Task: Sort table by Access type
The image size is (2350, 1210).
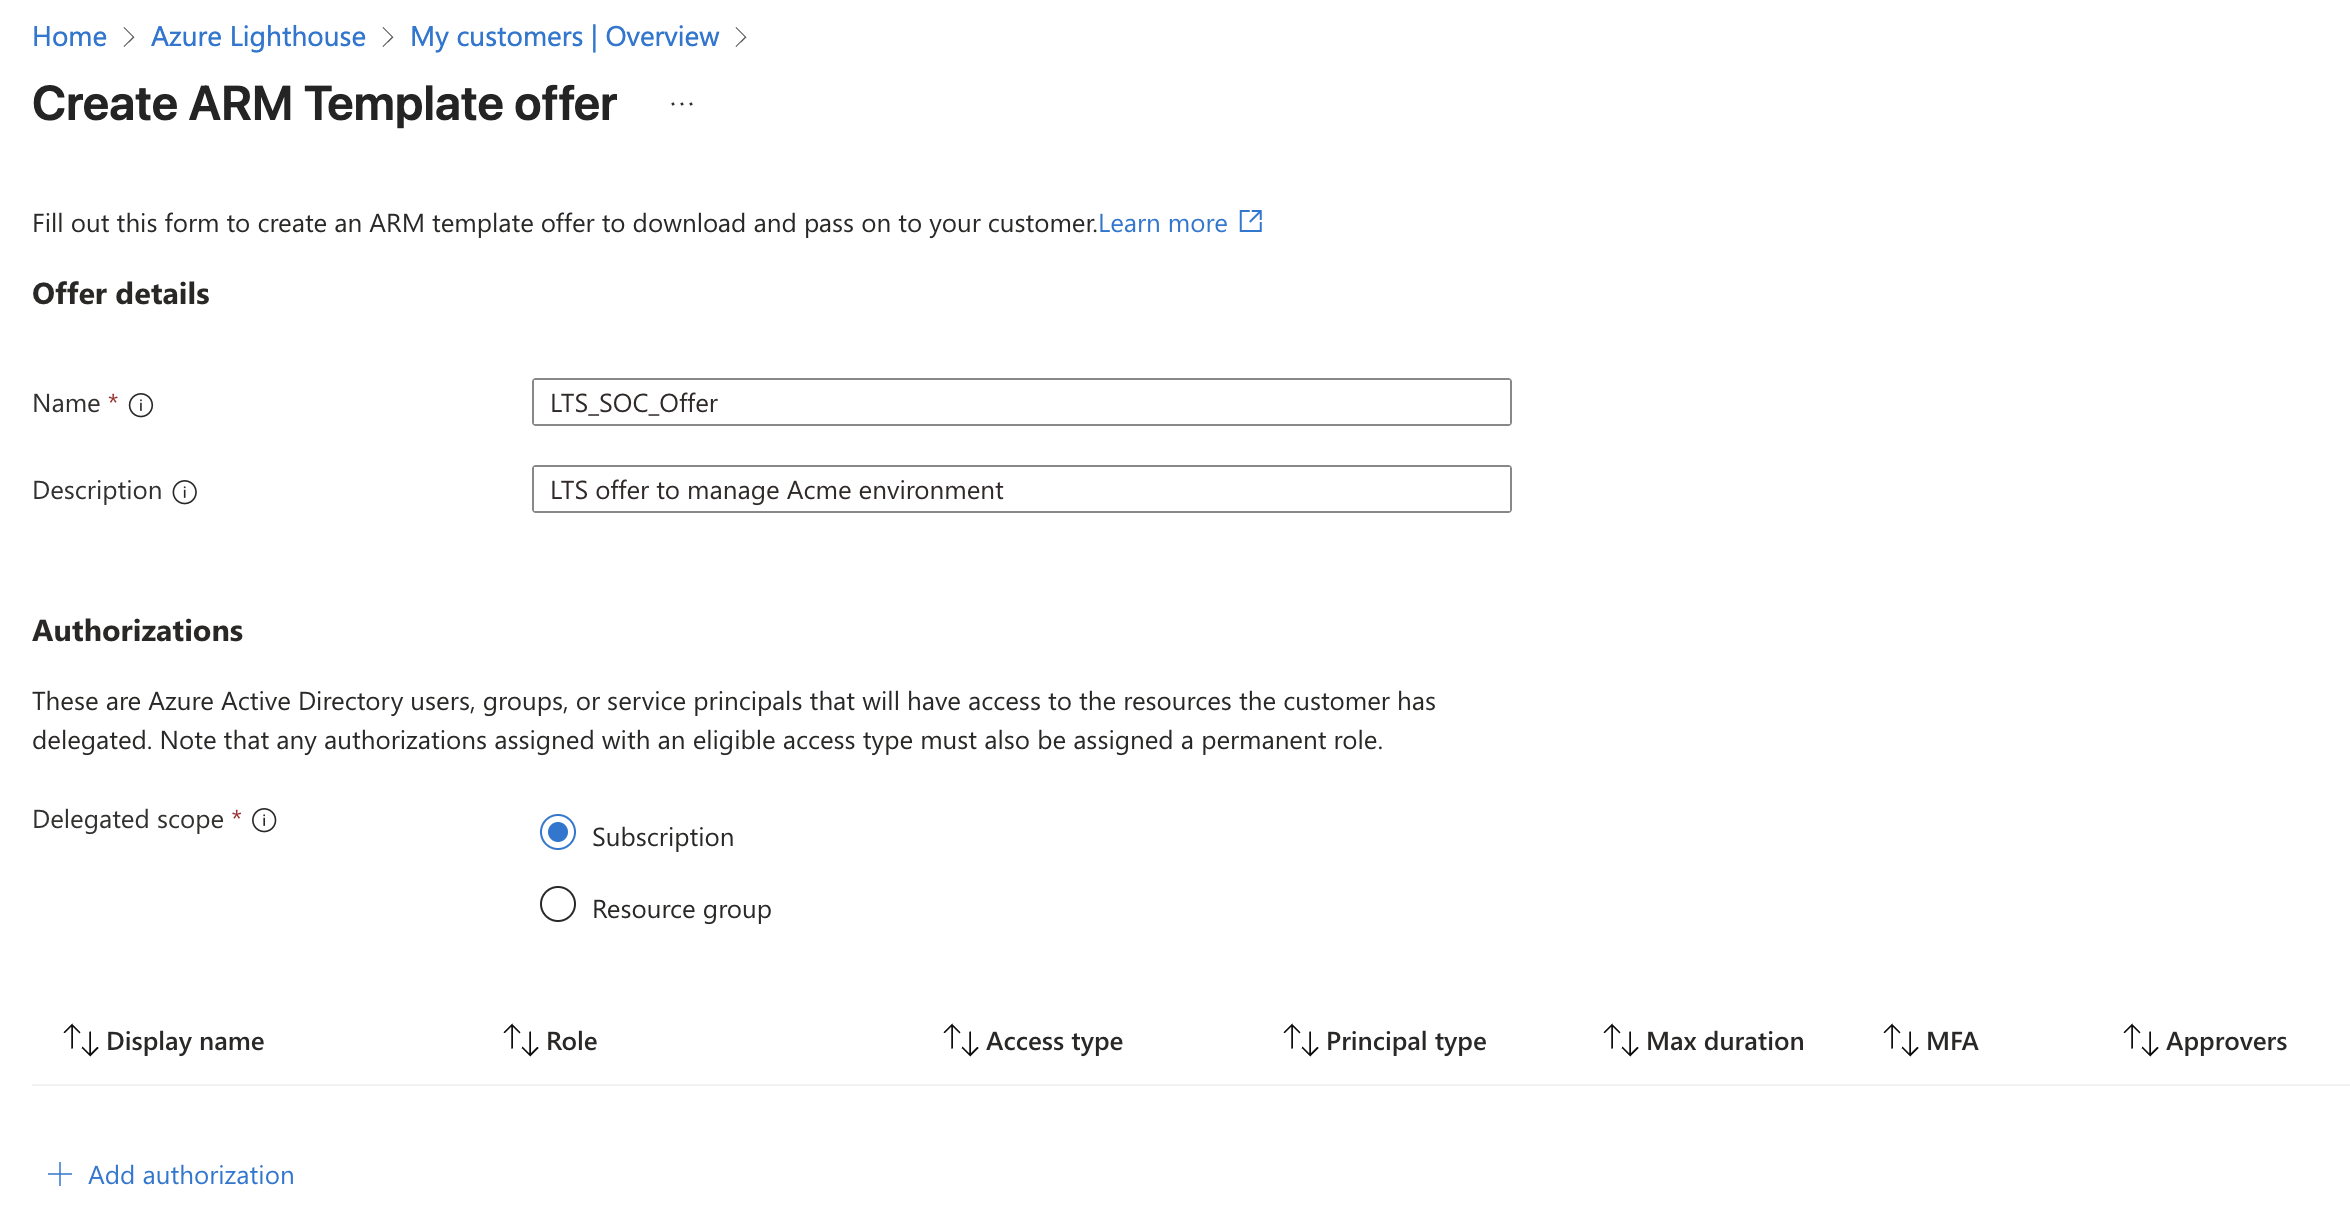Action: coord(1054,1041)
